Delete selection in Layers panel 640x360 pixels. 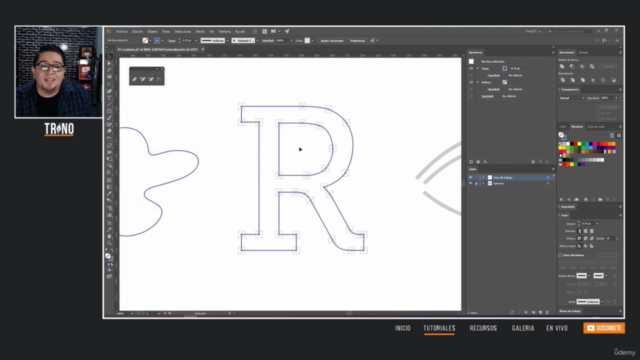[x=547, y=312]
